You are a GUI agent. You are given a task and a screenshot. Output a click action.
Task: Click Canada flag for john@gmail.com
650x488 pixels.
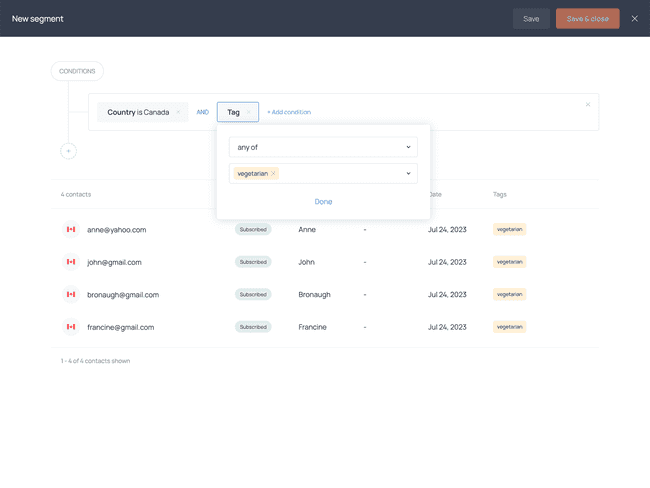point(71,262)
